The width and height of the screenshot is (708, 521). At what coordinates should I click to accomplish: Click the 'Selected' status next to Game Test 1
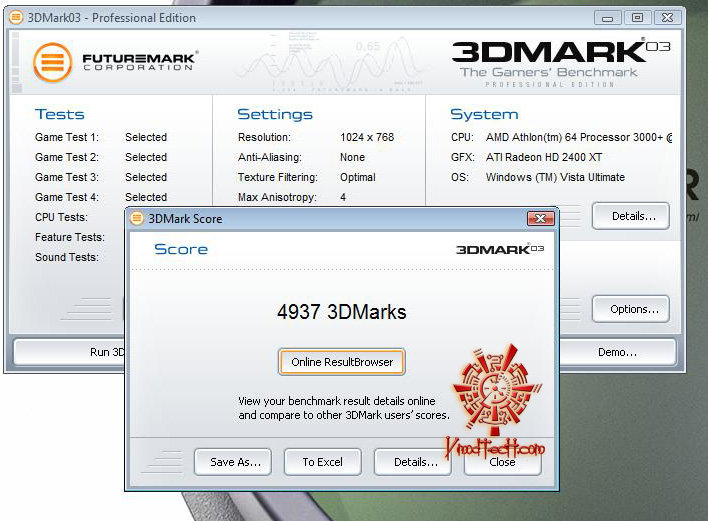[x=146, y=137]
